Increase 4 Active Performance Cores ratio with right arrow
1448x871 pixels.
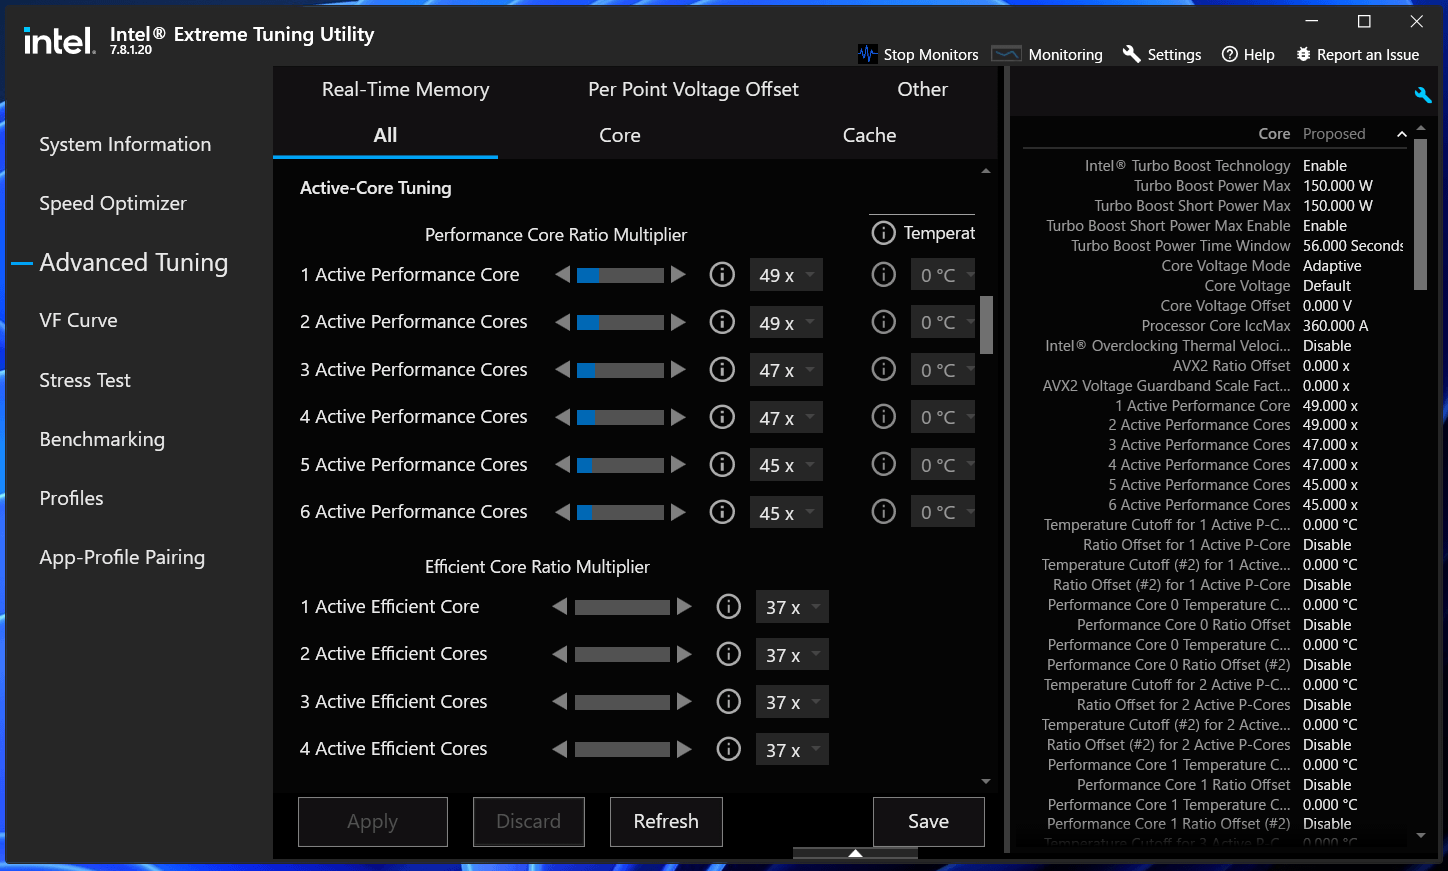[x=678, y=417]
